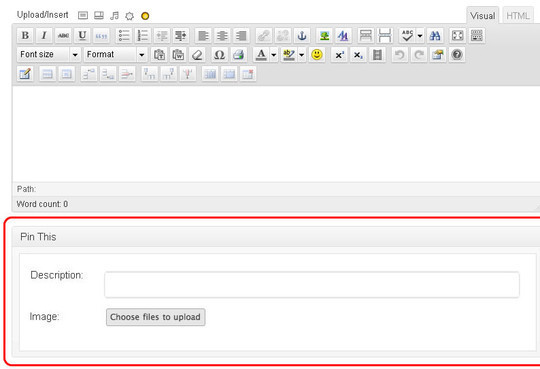Screen dimensions: 540x369
Task: Toggle the kitchen sink toolbar
Action: pyautogui.click(x=477, y=35)
